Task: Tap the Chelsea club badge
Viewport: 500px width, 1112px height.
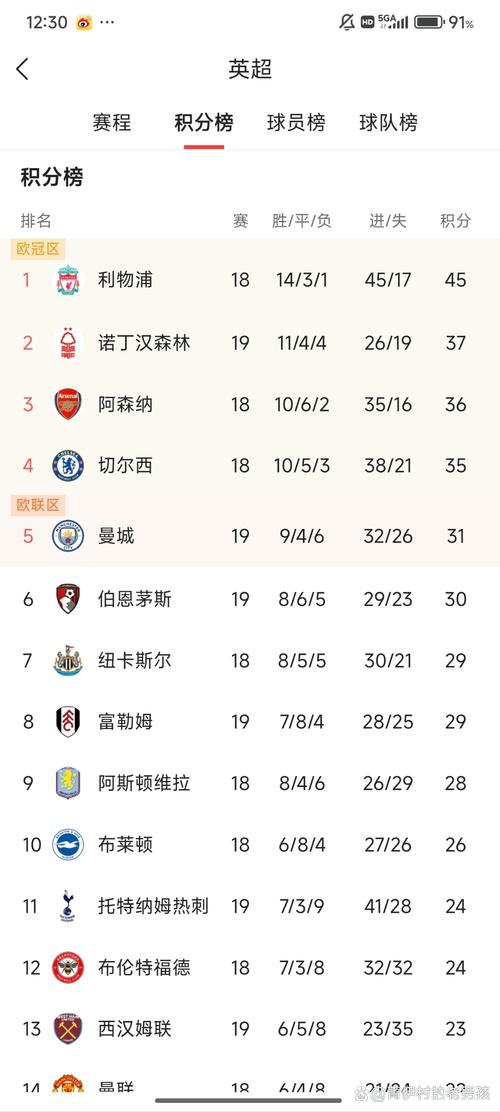Action: (x=68, y=466)
